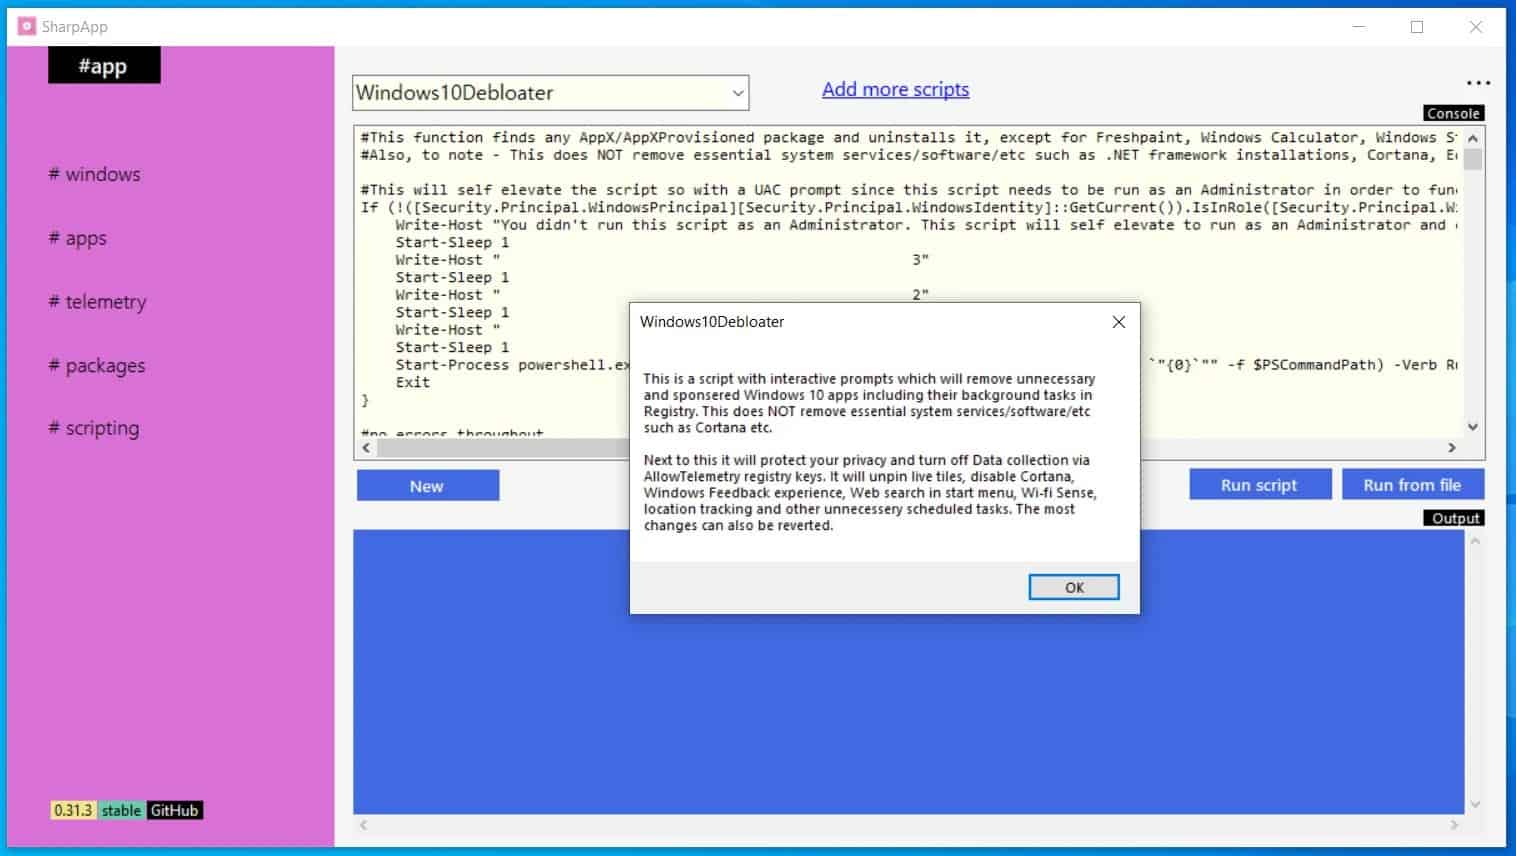Click the Add more scripts link
The height and width of the screenshot is (856, 1516).
pos(895,90)
